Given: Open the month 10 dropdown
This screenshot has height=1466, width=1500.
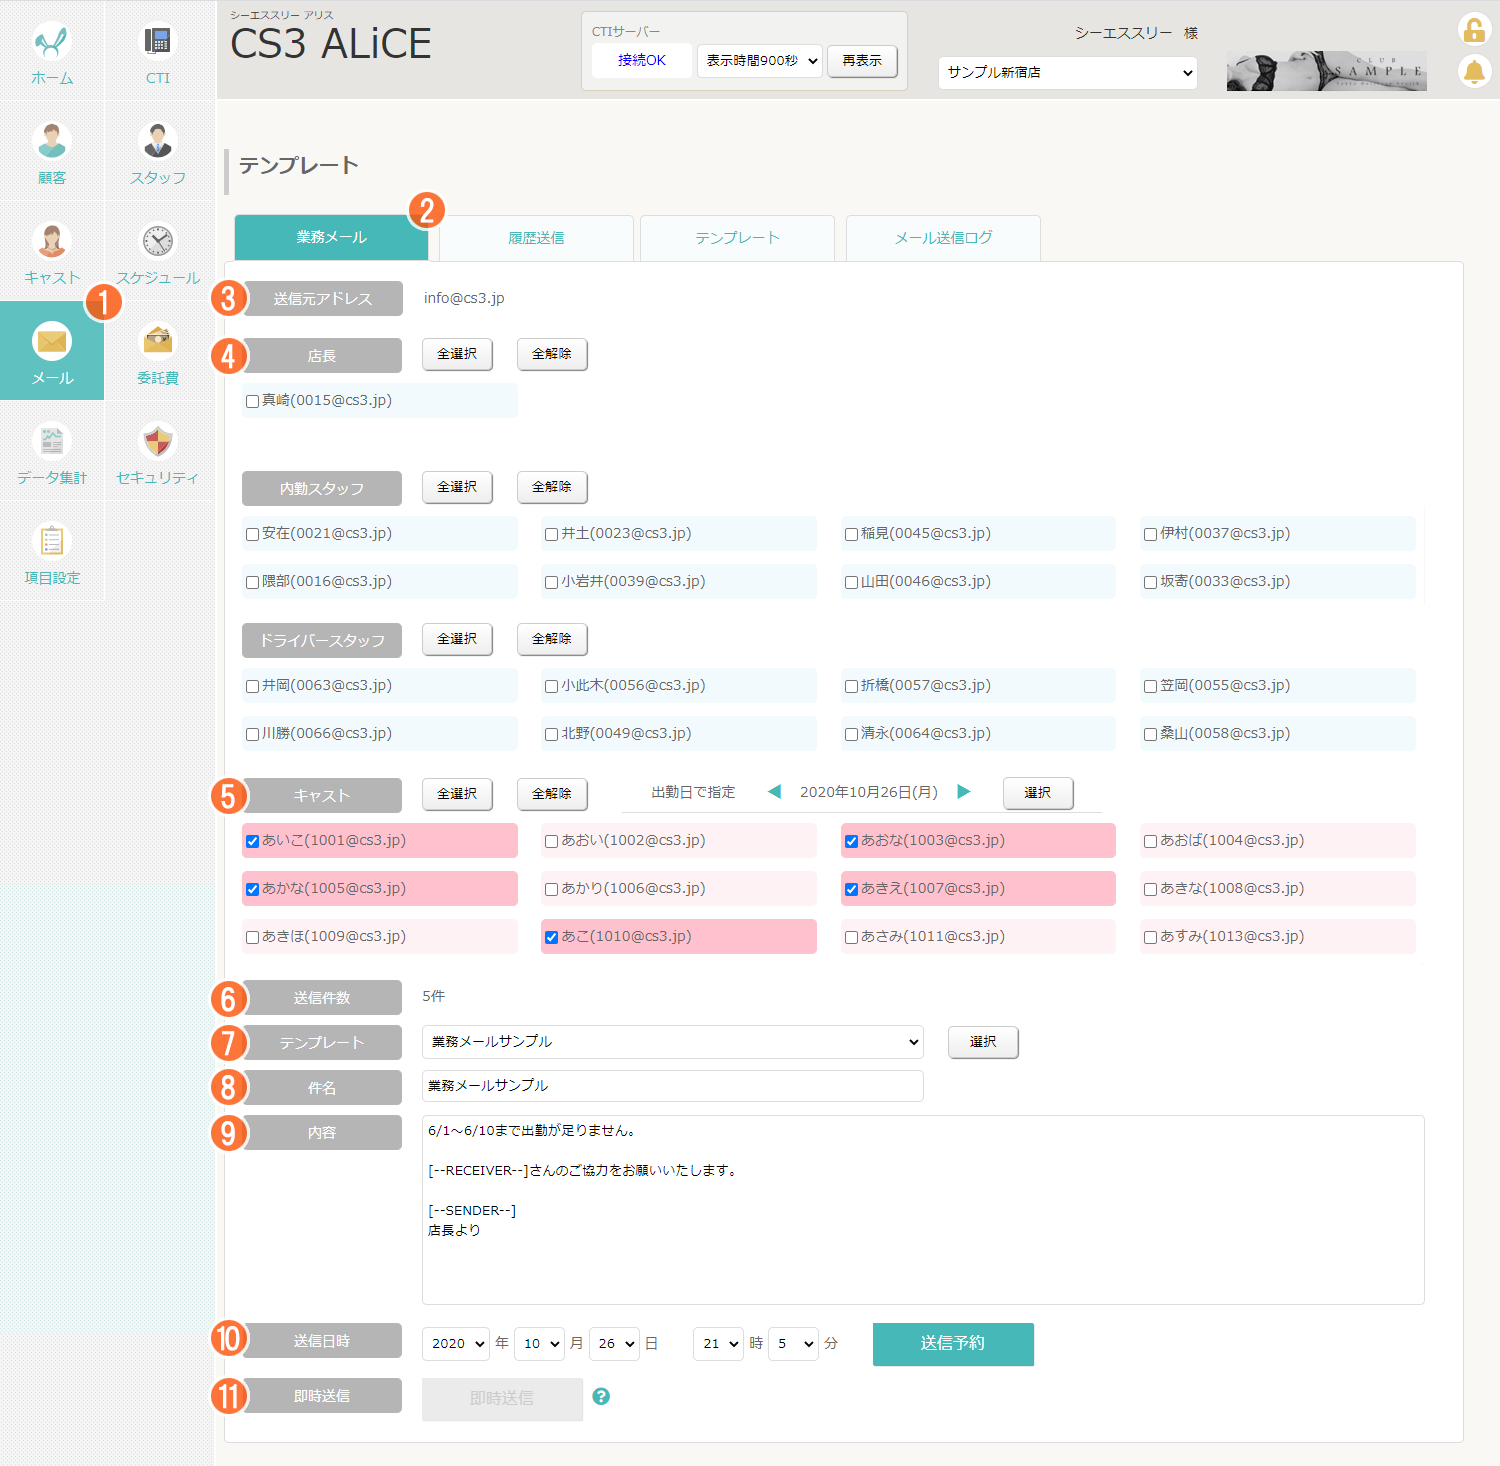Looking at the screenshot, I should point(539,1343).
